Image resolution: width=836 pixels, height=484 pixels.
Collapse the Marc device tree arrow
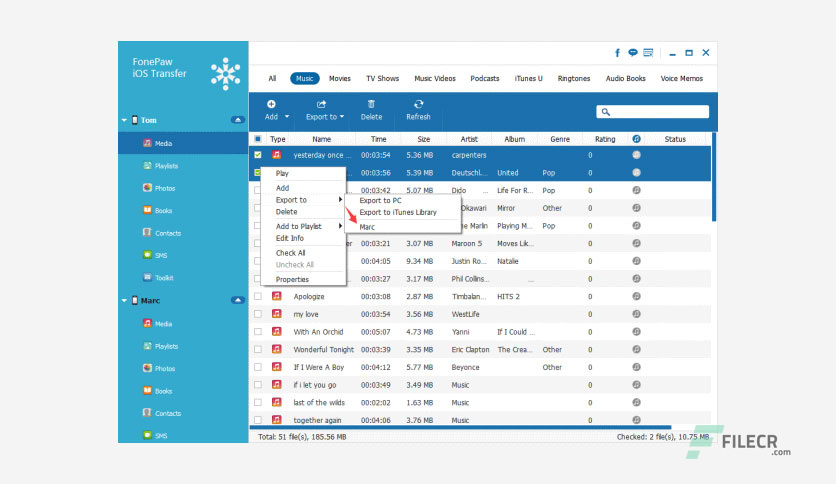[124, 301]
